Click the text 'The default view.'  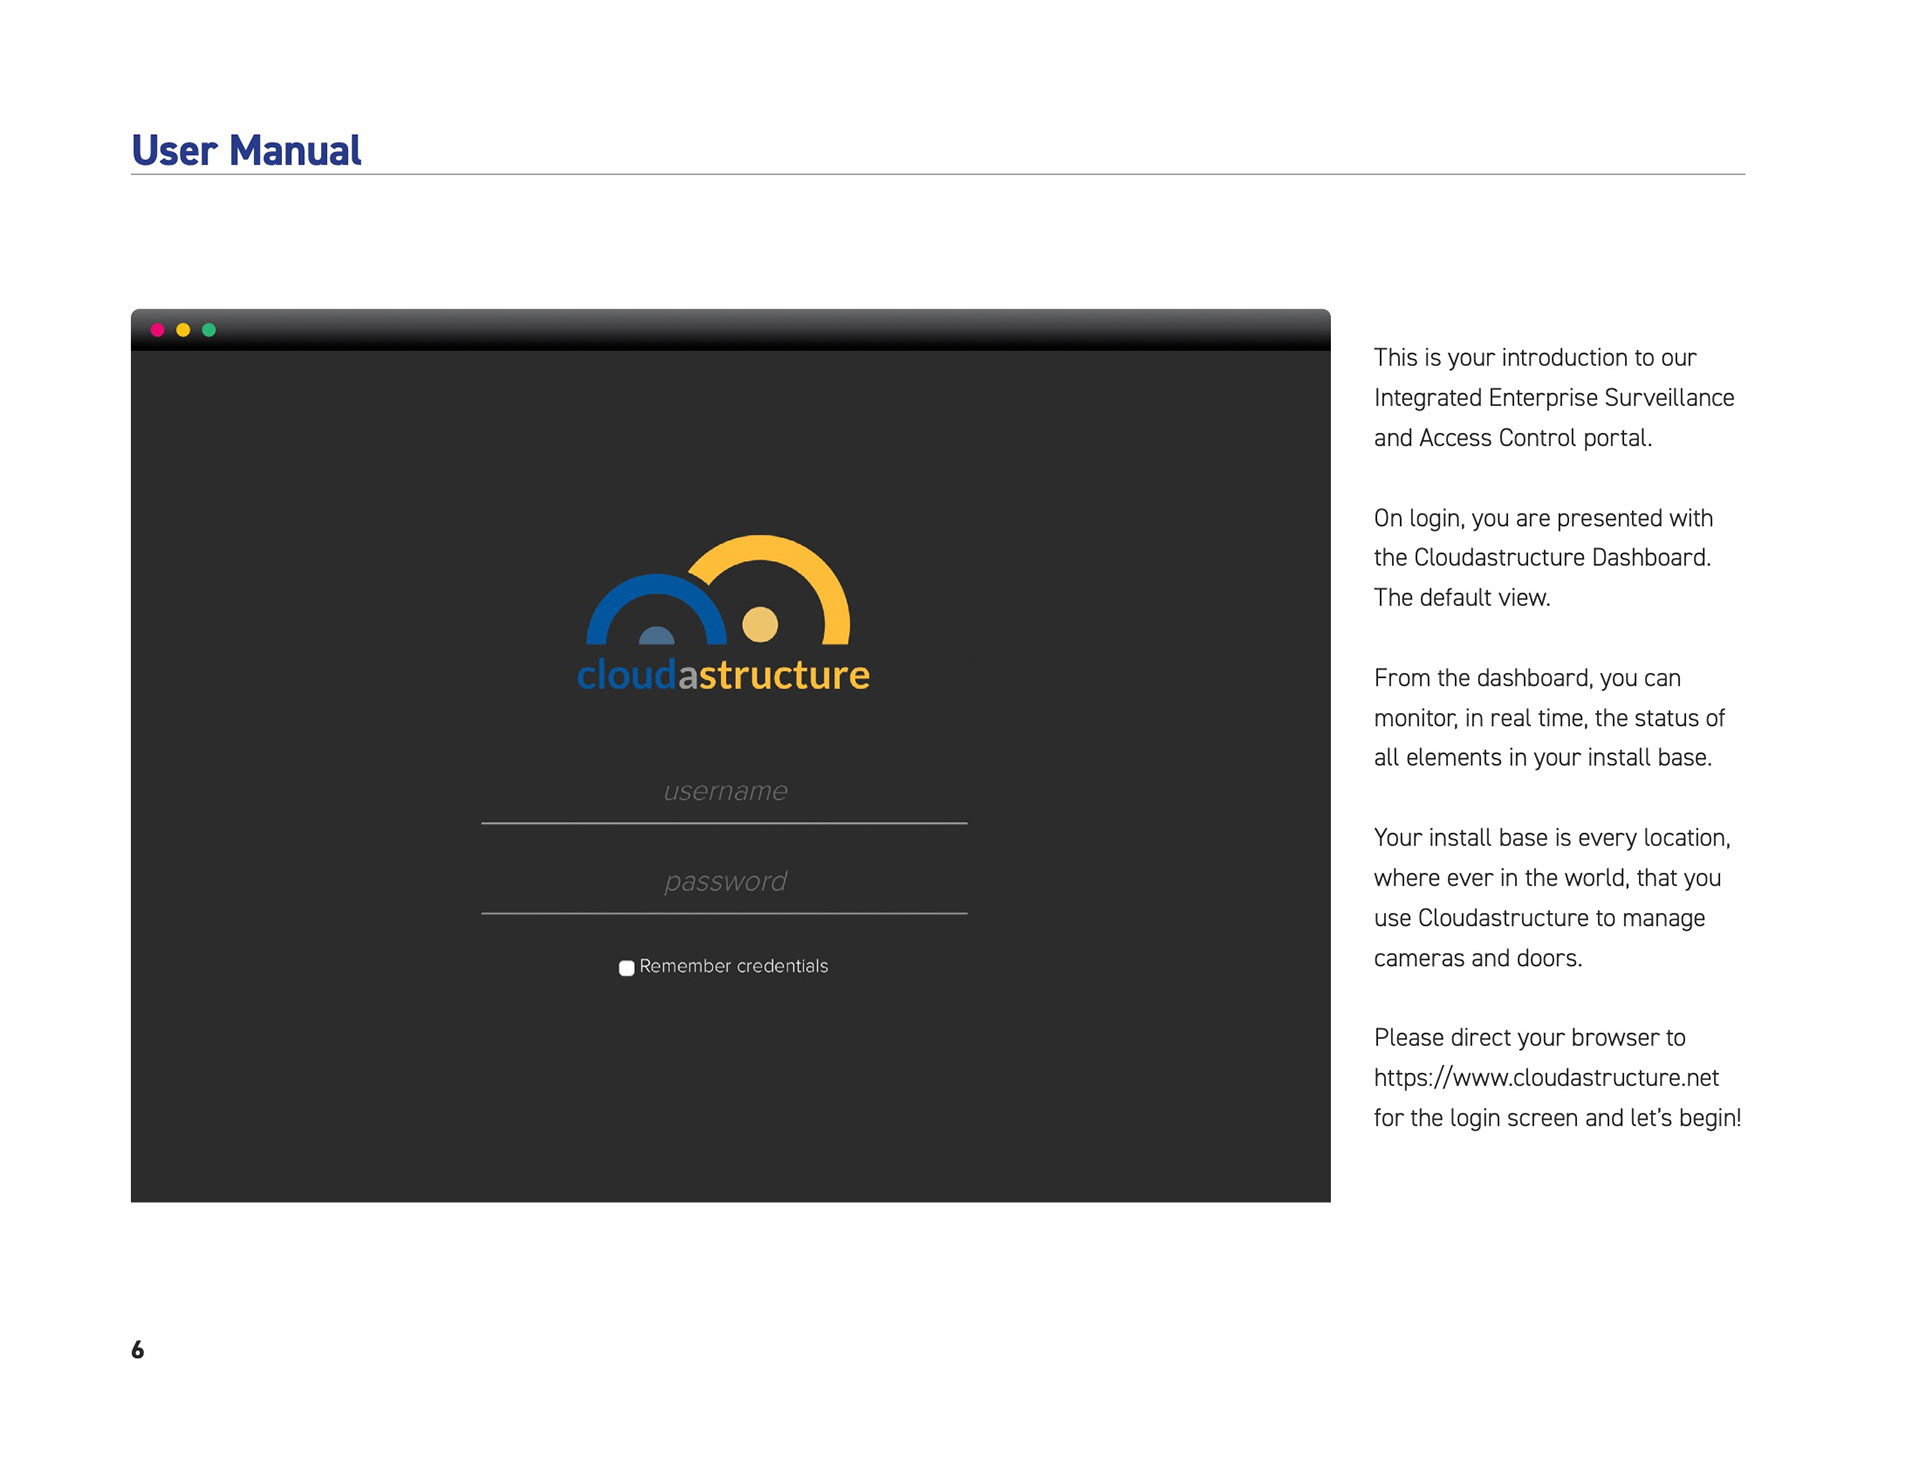1462,598
